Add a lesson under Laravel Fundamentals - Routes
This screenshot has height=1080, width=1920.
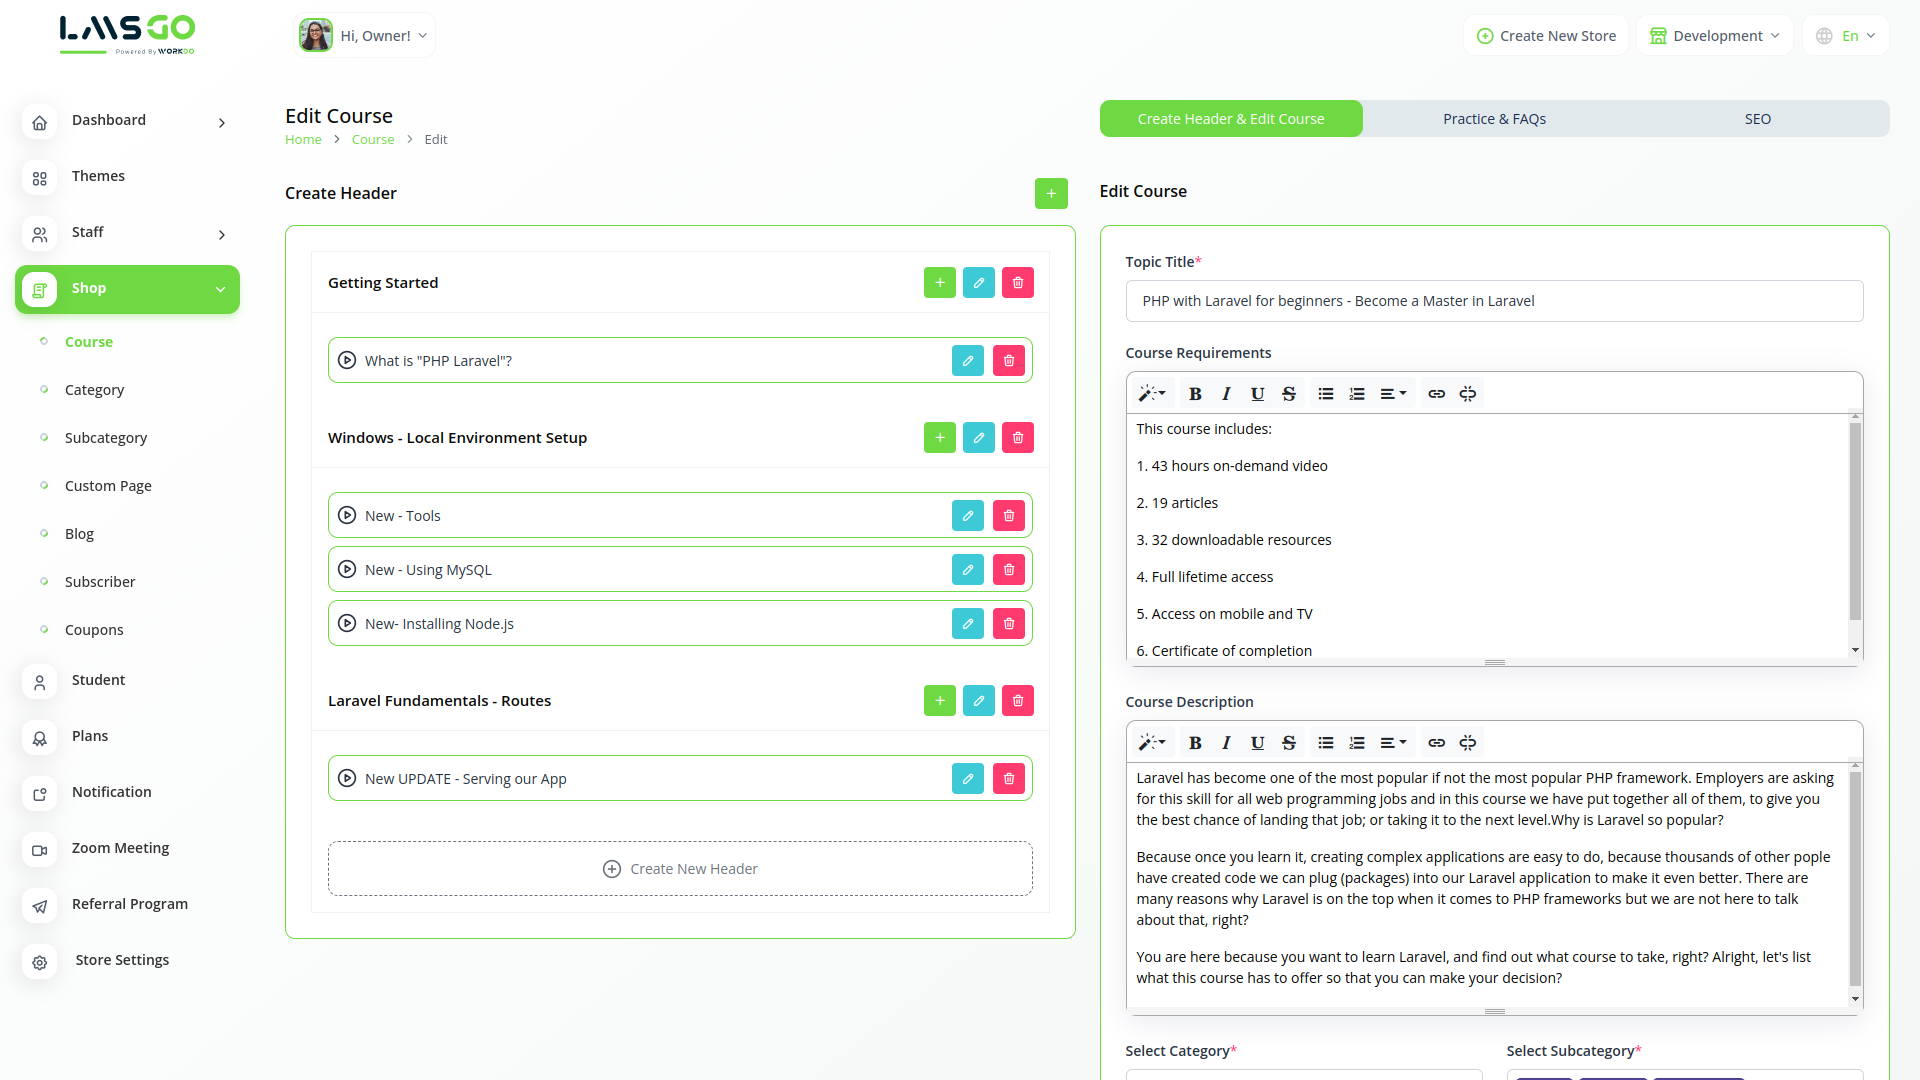coord(939,701)
